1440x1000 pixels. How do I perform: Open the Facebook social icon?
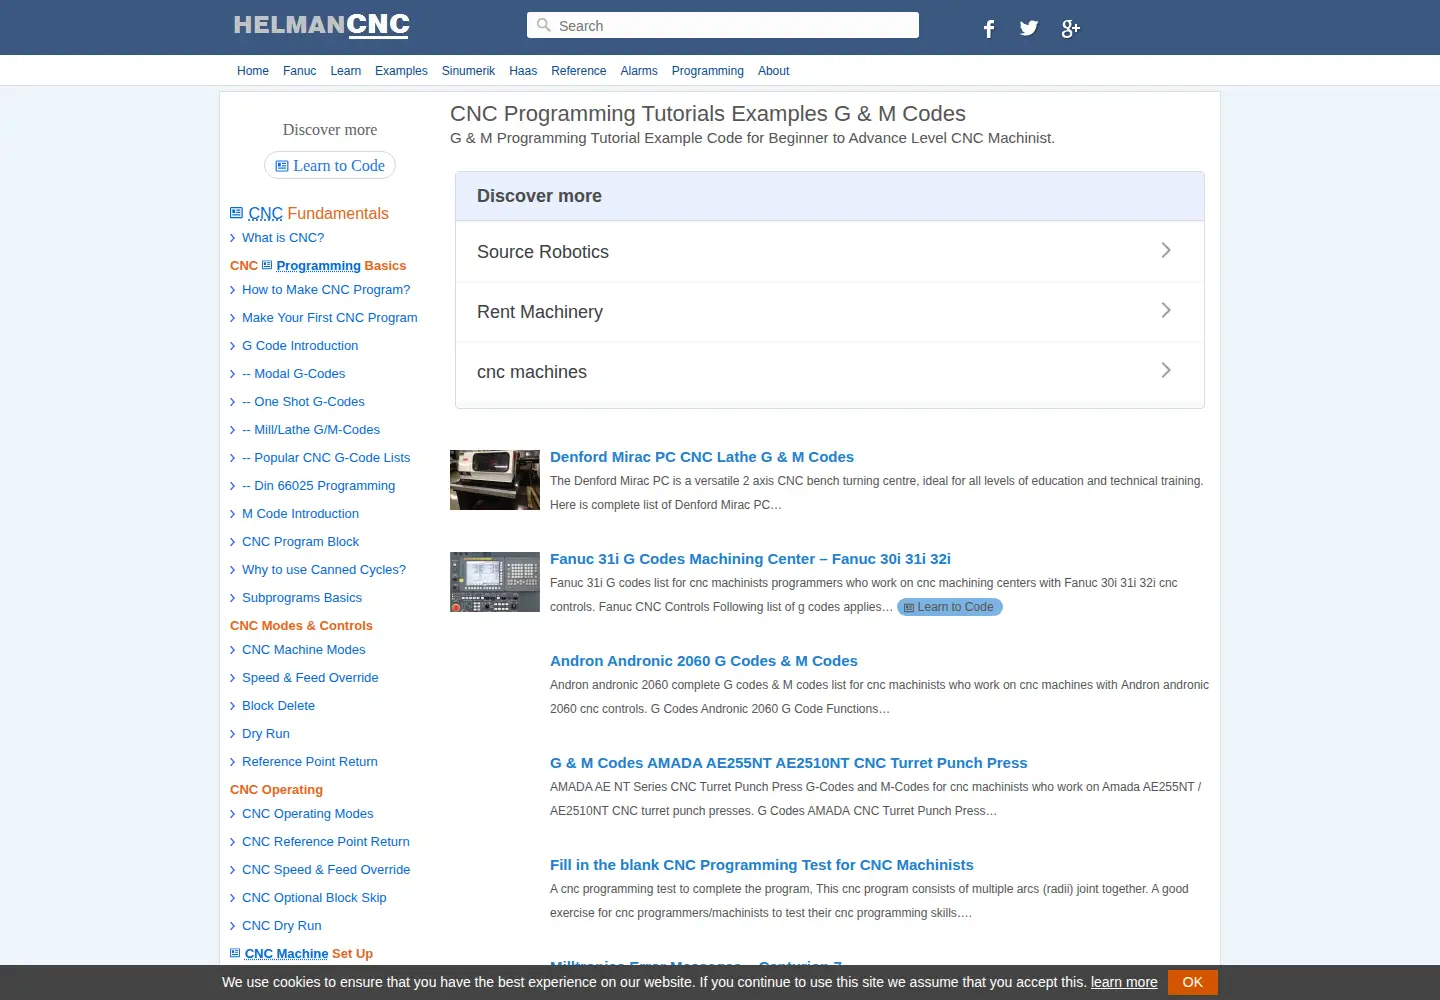pyautogui.click(x=989, y=28)
